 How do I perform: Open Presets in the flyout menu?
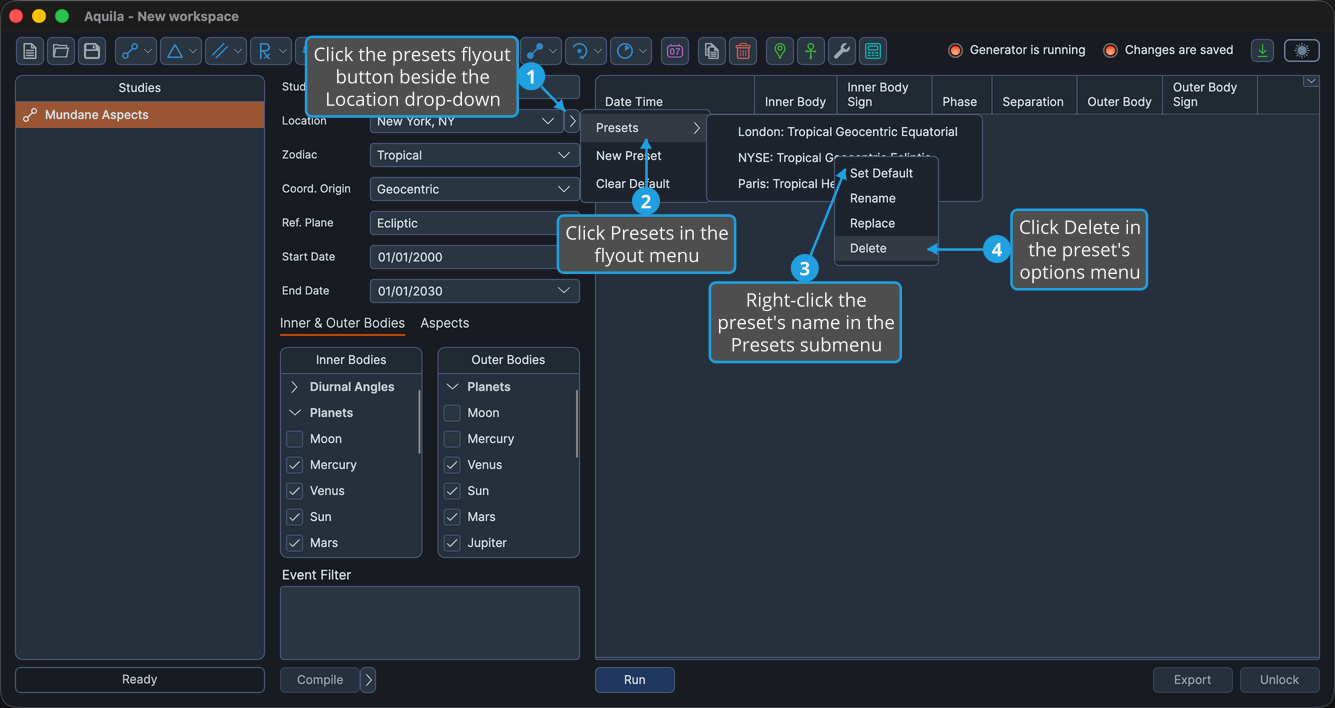point(647,128)
